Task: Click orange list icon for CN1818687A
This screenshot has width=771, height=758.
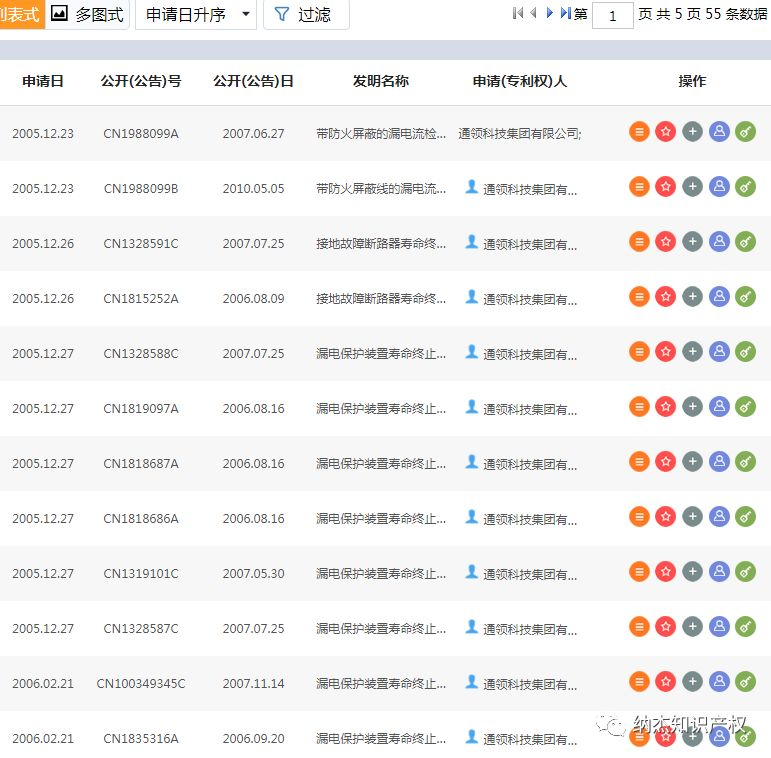Action: pos(639,462)
